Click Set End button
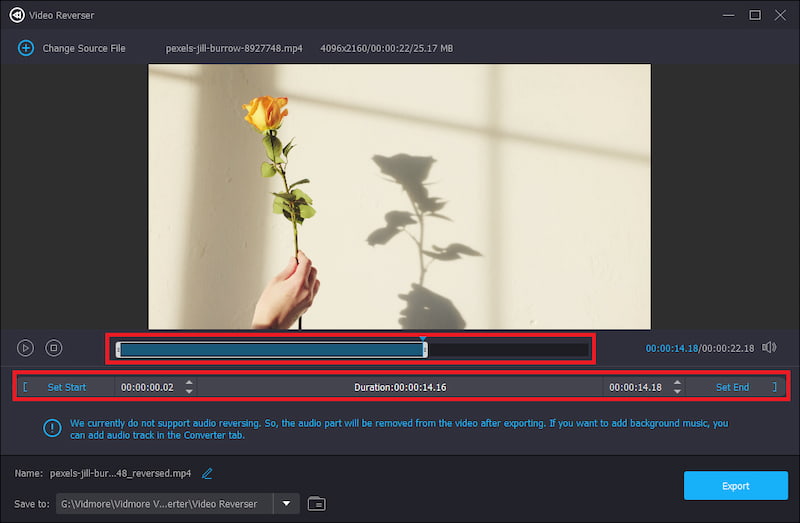800x523 pixels. (732, 387)
